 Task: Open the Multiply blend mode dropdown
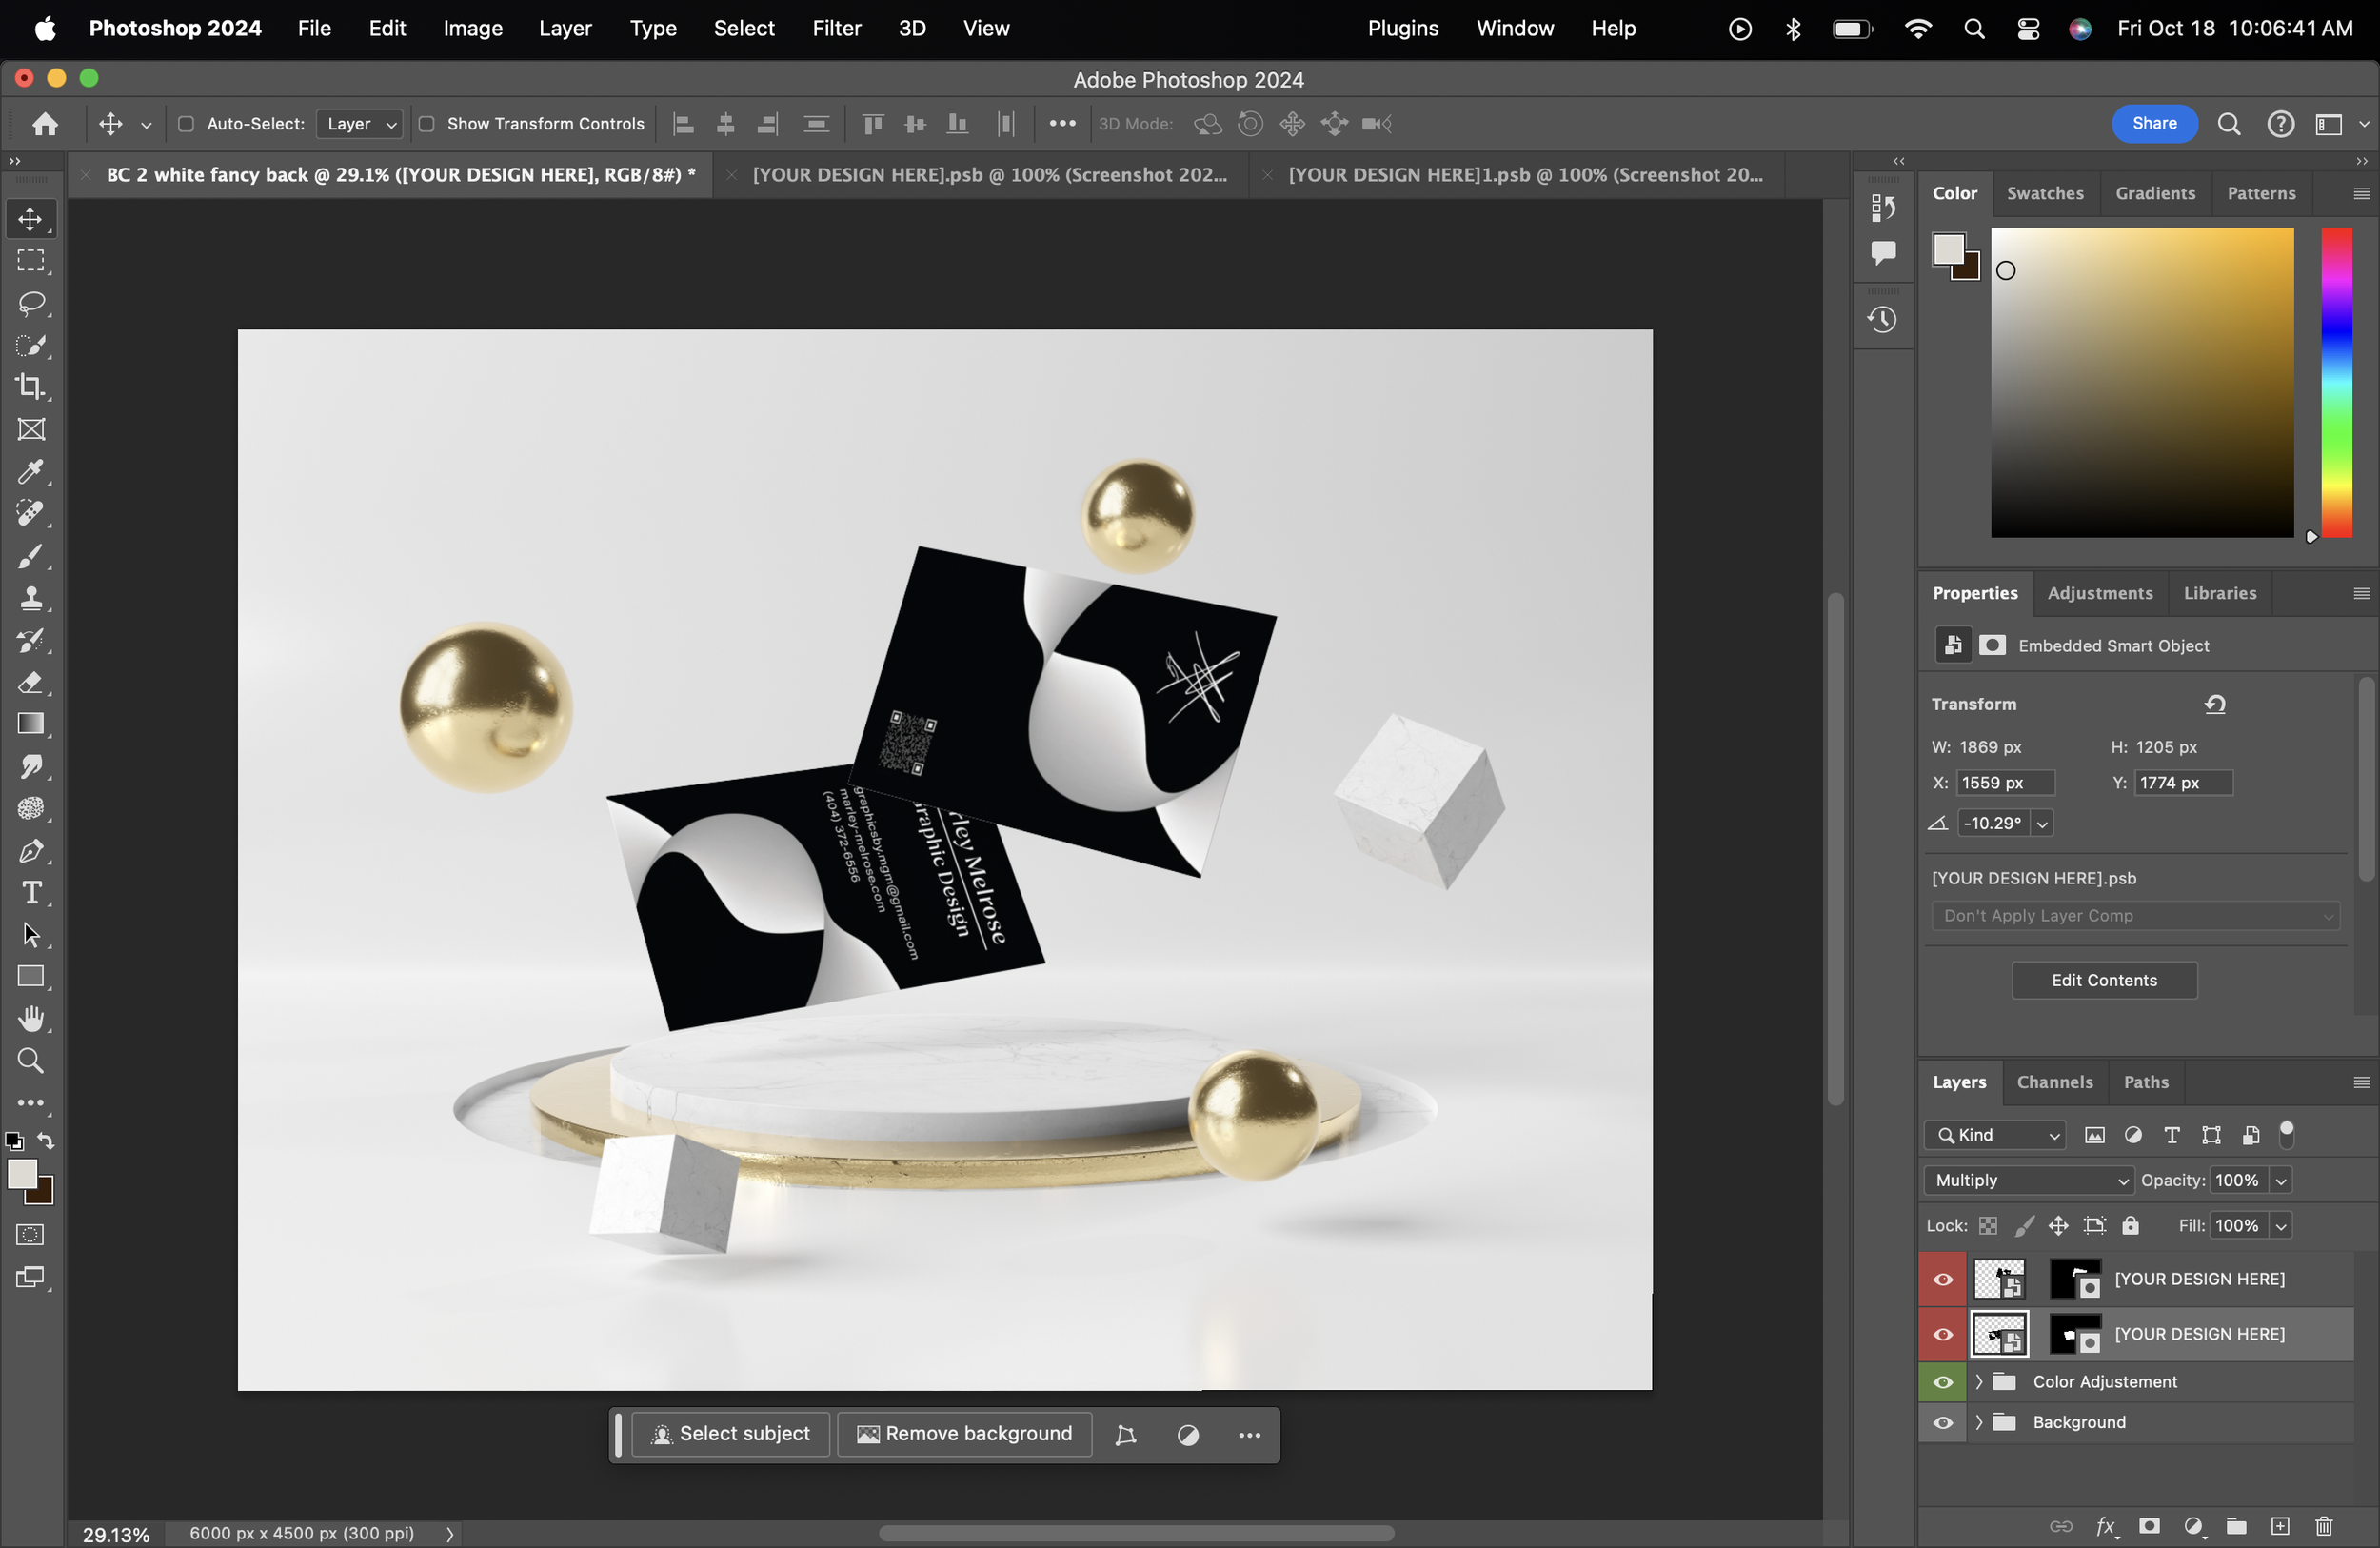pyautogui.click(x=2028, y=1180)
